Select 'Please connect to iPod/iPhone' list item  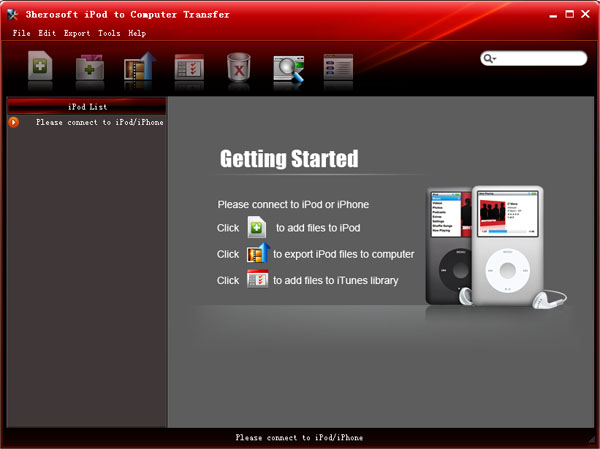(99, 122)
